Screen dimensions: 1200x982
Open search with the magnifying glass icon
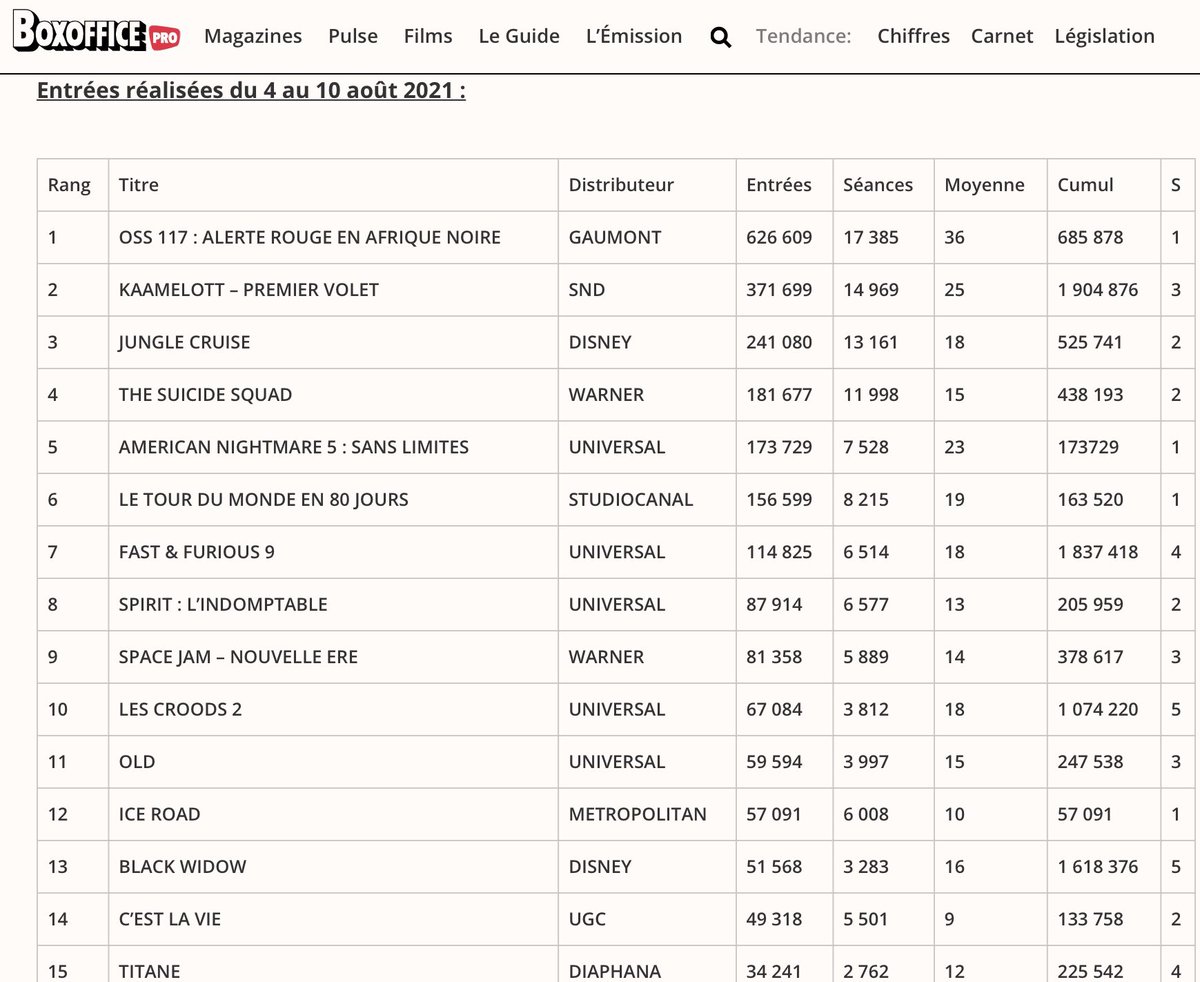(721, 37)
